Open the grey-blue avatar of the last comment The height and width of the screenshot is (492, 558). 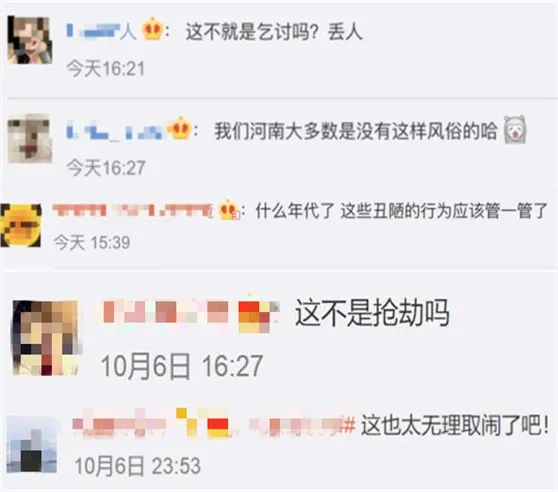pos(32,445)
